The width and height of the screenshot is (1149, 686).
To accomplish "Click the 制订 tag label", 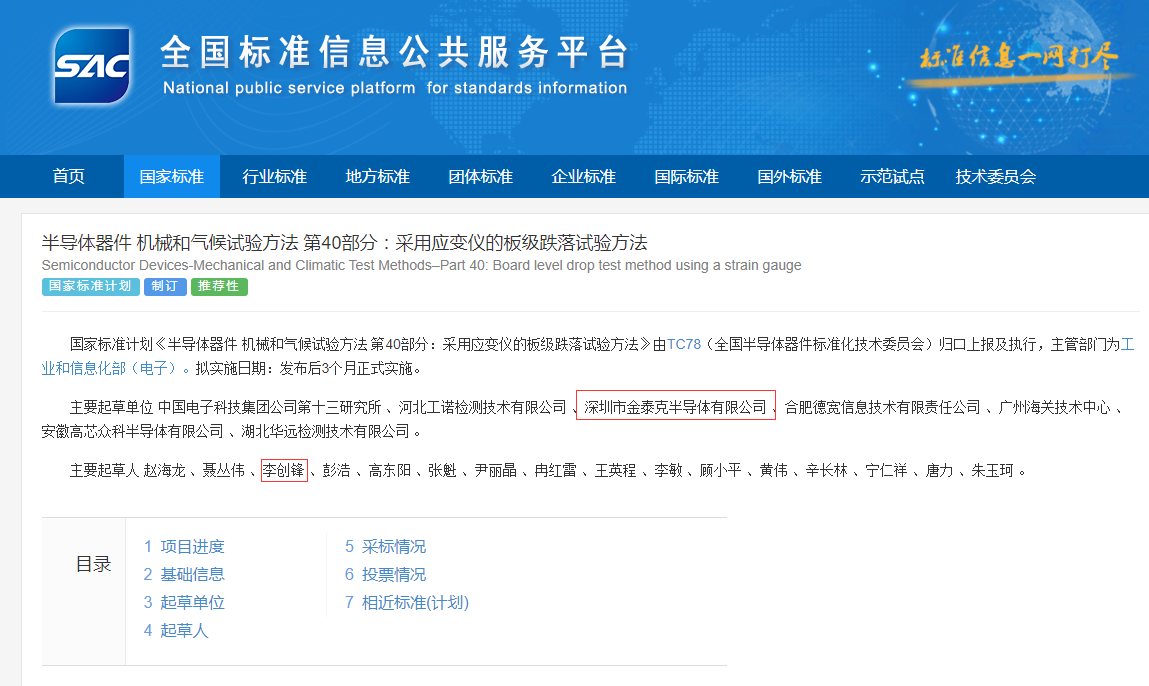I will click(165, 287).
